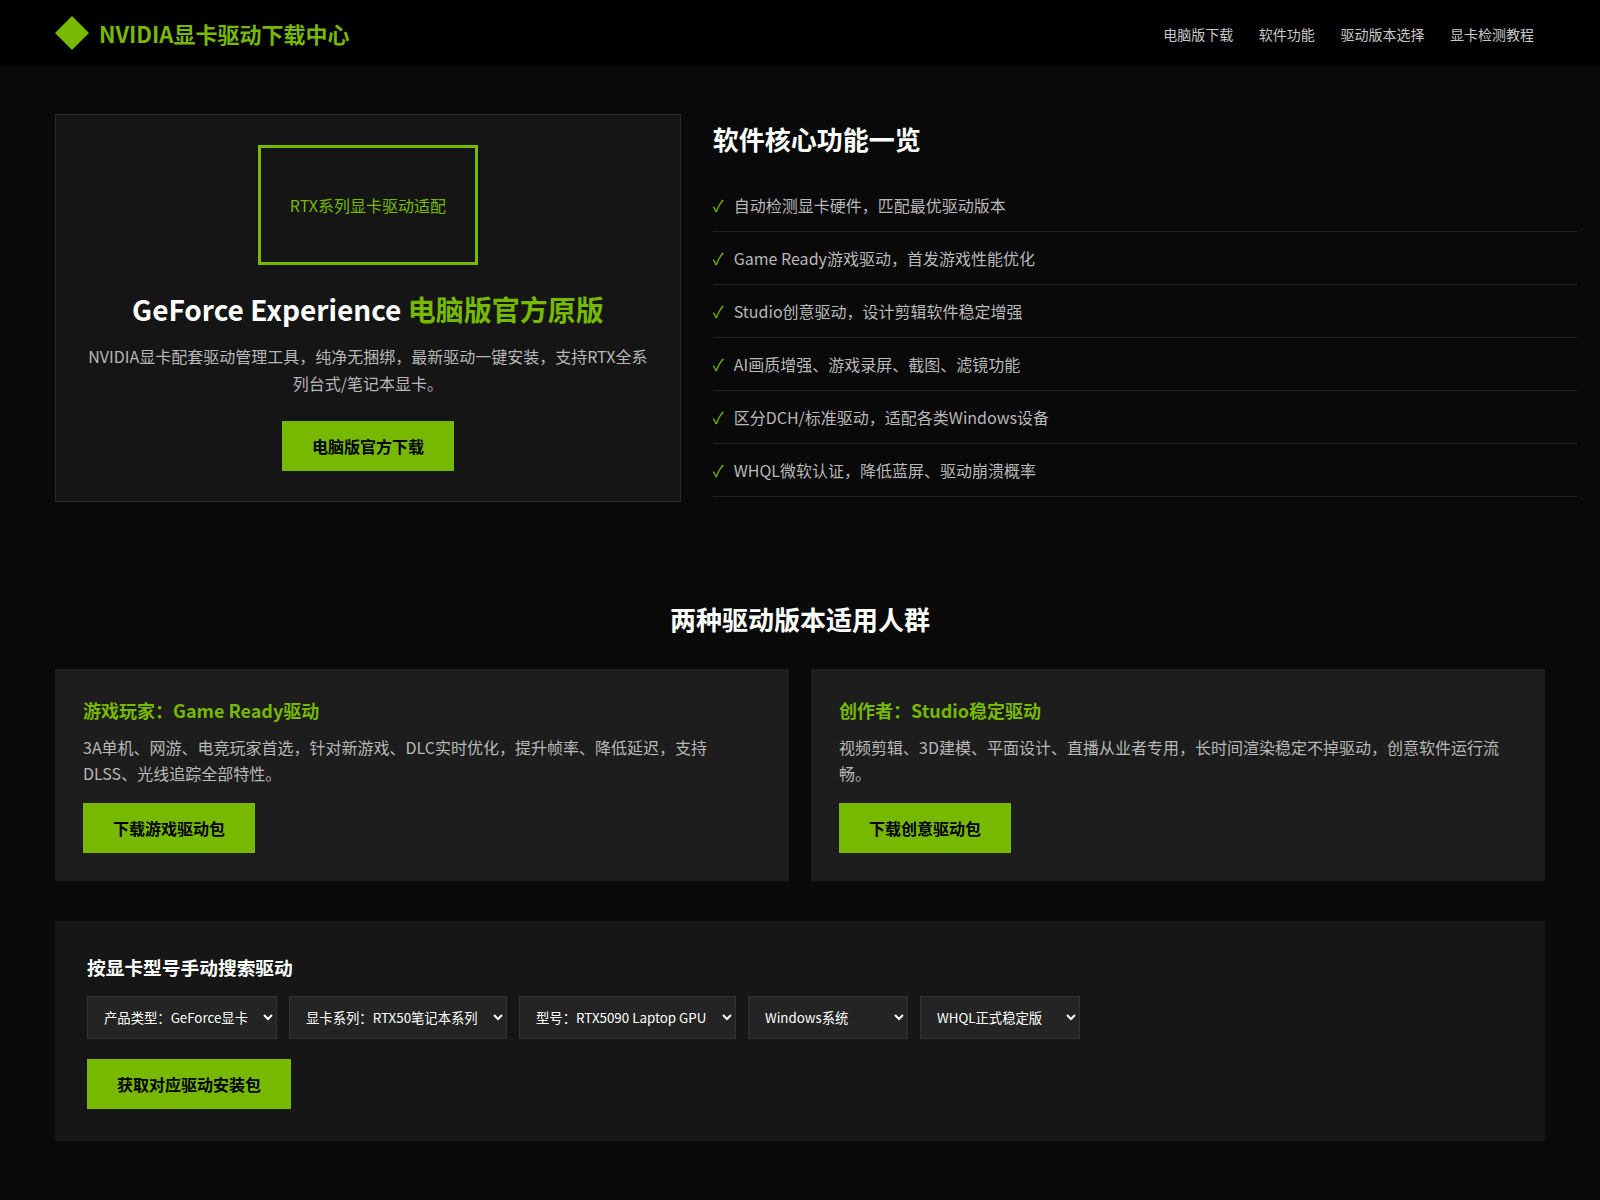Click the 按显卡型号手动搜索驱动 heading
This screenshot has width=1600, height=1200.
(x=190, y=968)
